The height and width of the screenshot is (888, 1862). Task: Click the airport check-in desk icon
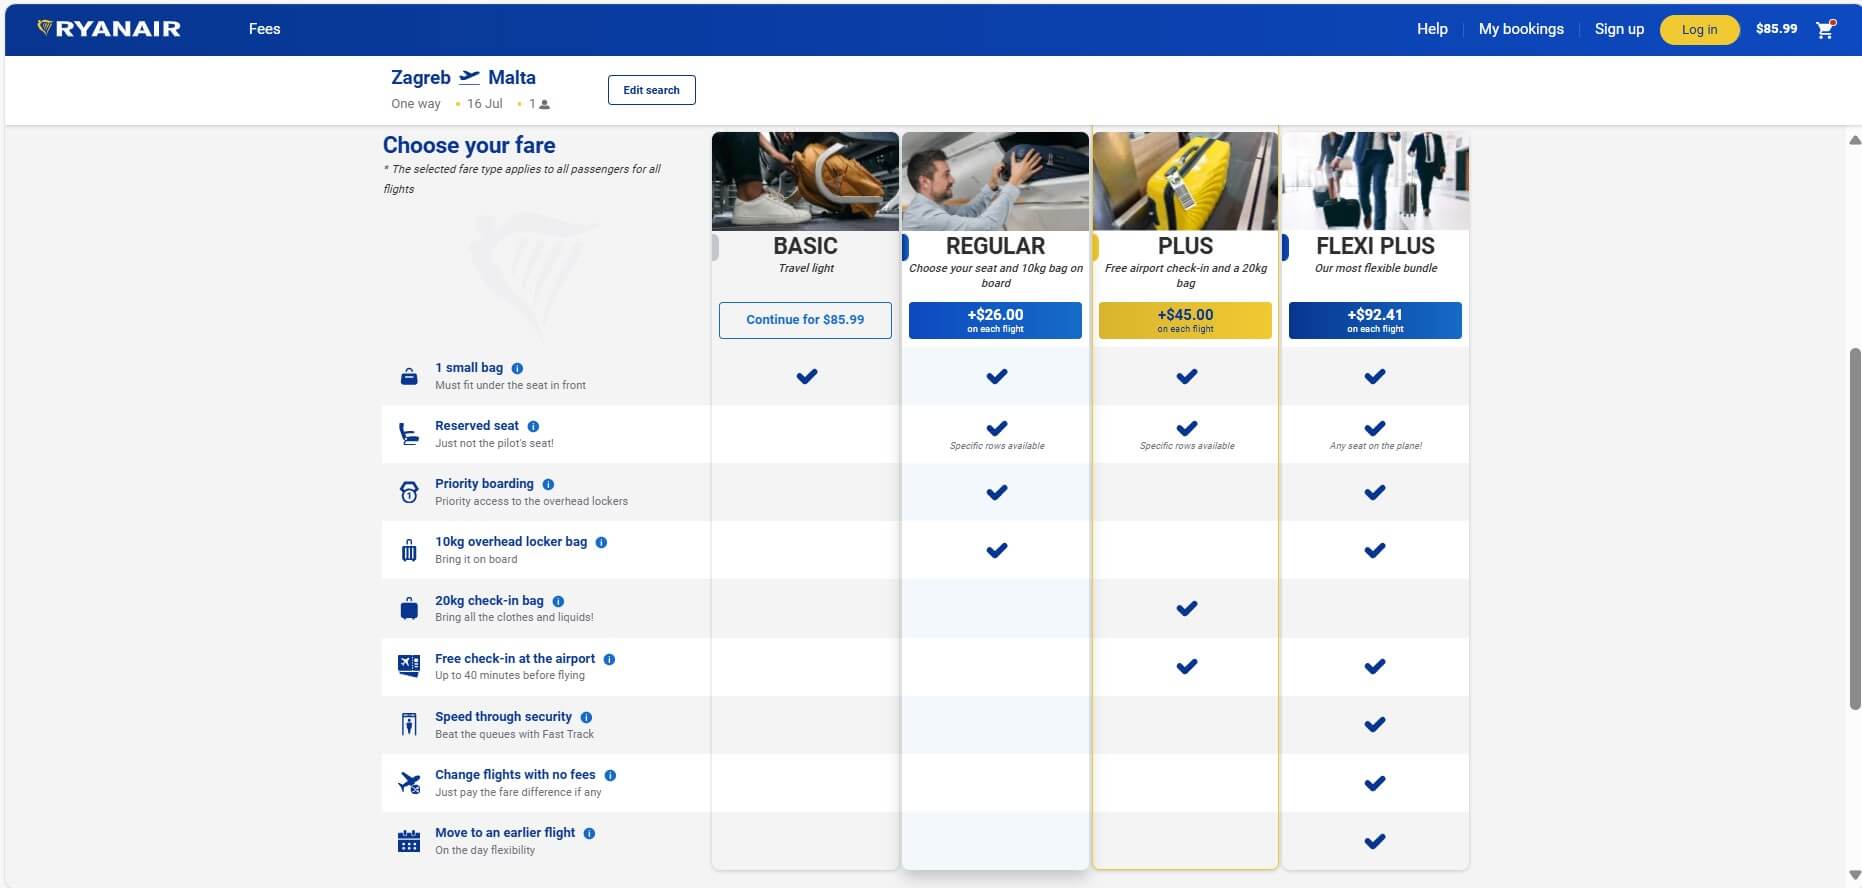tap(409, 666)
